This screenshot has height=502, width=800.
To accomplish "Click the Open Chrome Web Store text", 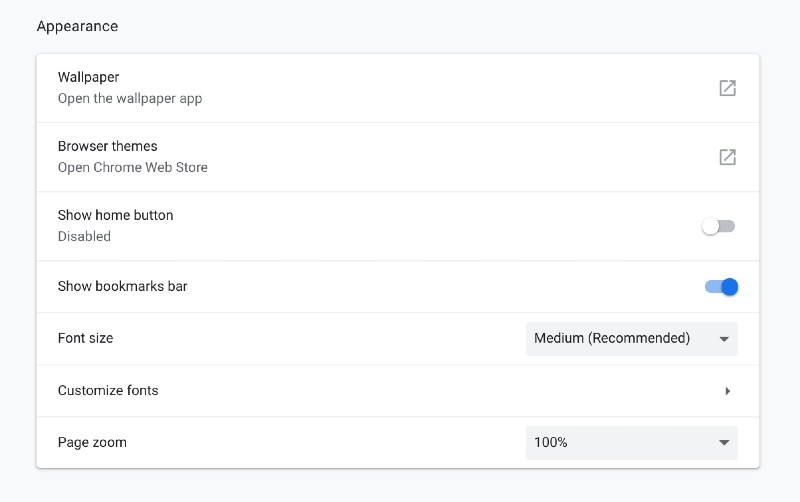I will tap(133, 167).
